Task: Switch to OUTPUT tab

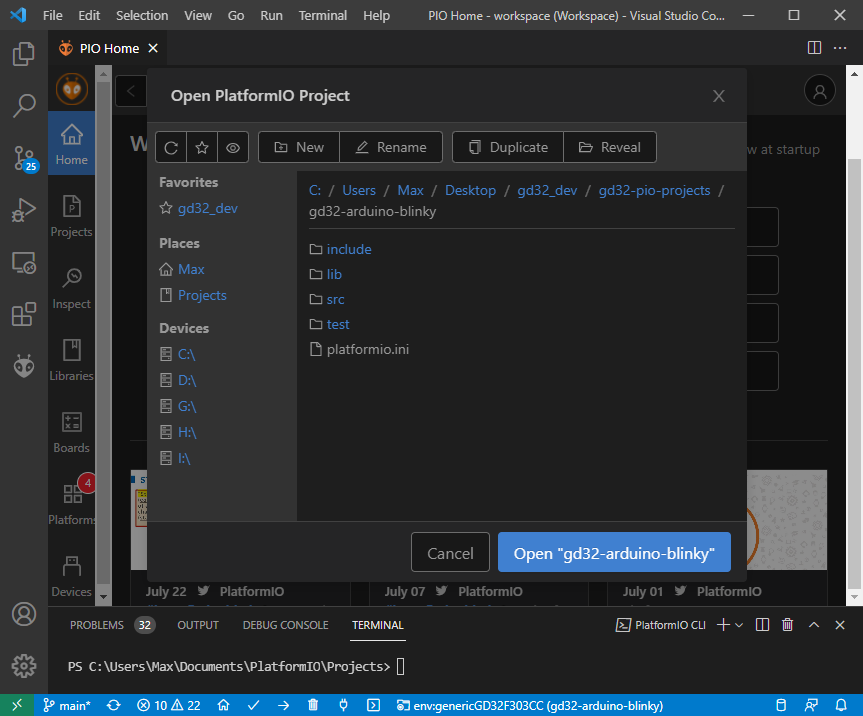Action: (x=198, y=625)
